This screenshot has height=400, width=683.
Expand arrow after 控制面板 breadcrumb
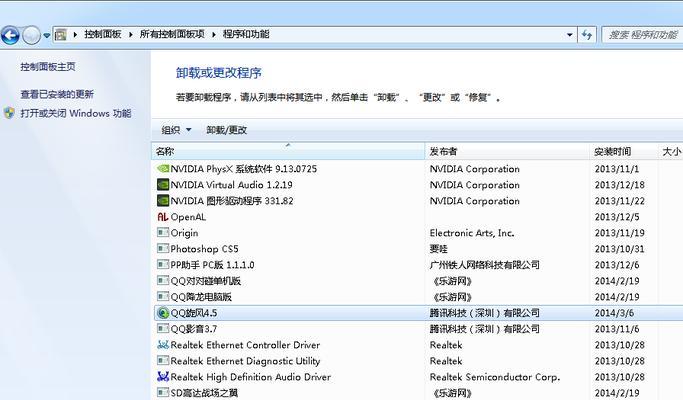point(131,35)
